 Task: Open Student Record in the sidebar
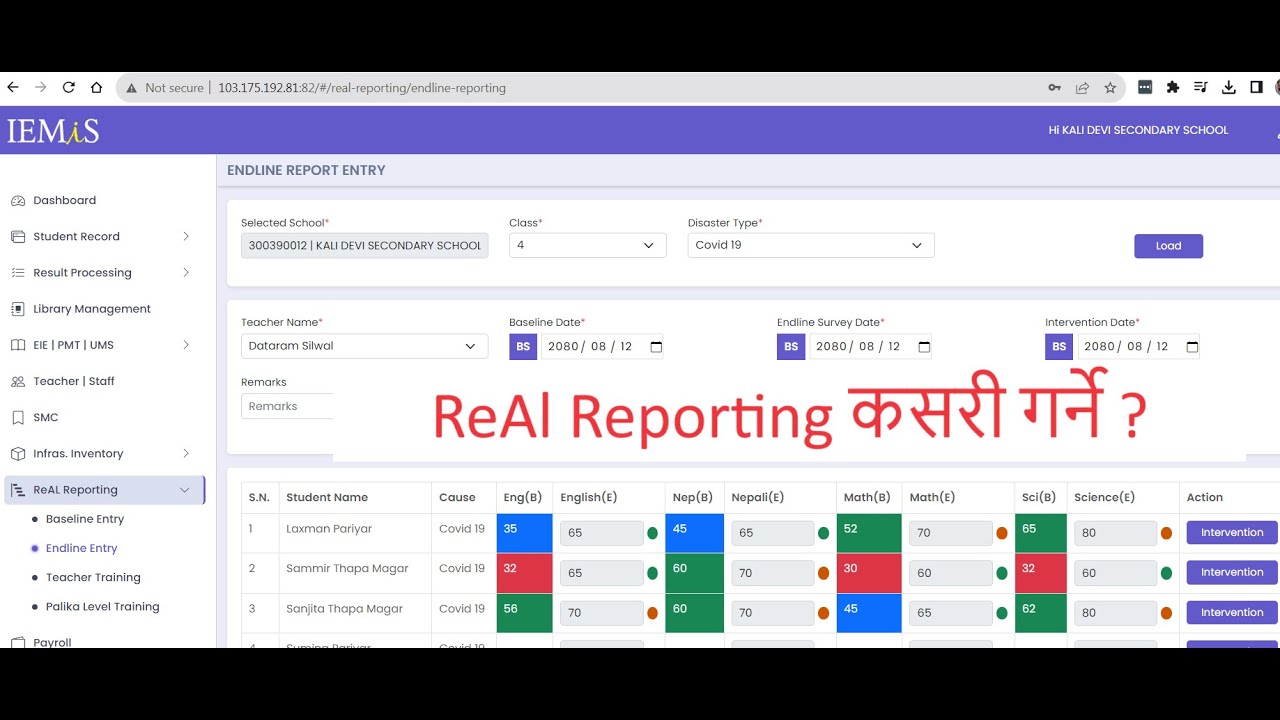click(x=76, y=237)
